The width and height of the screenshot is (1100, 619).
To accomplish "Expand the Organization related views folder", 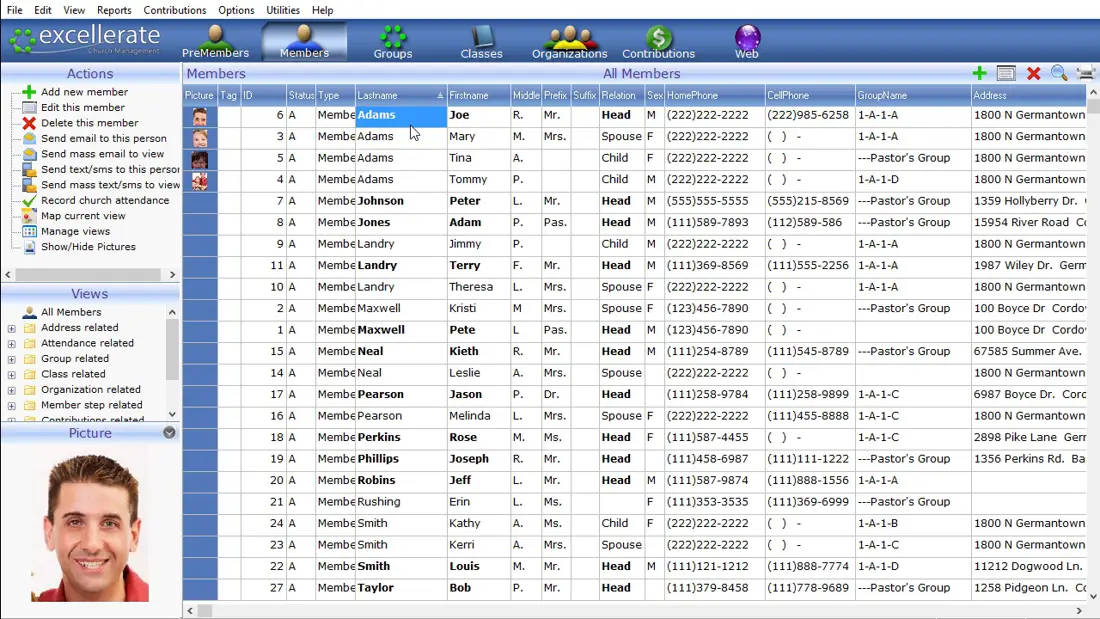I will tap(11, 390).
